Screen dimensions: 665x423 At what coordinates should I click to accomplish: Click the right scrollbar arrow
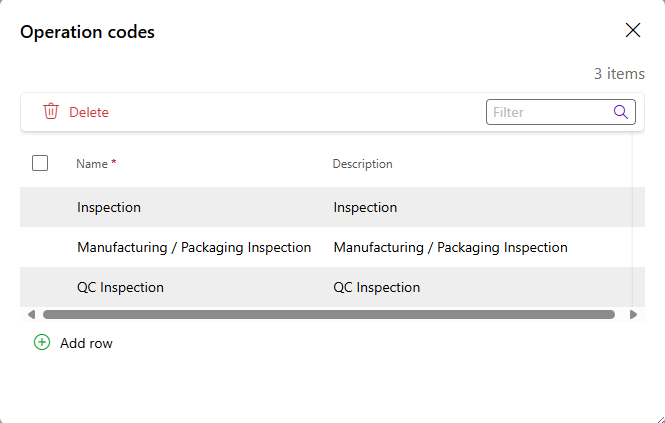634,314
